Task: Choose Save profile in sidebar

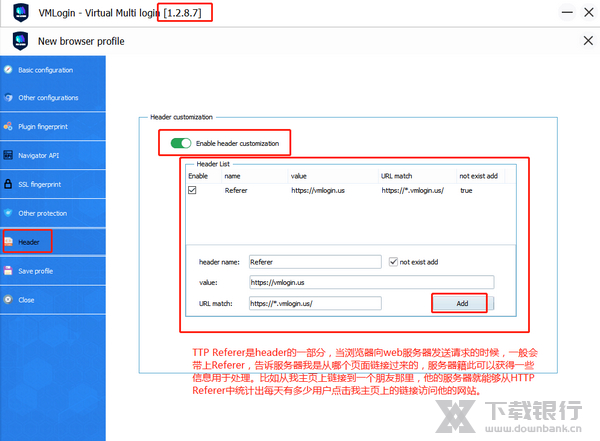Action: 53,271
